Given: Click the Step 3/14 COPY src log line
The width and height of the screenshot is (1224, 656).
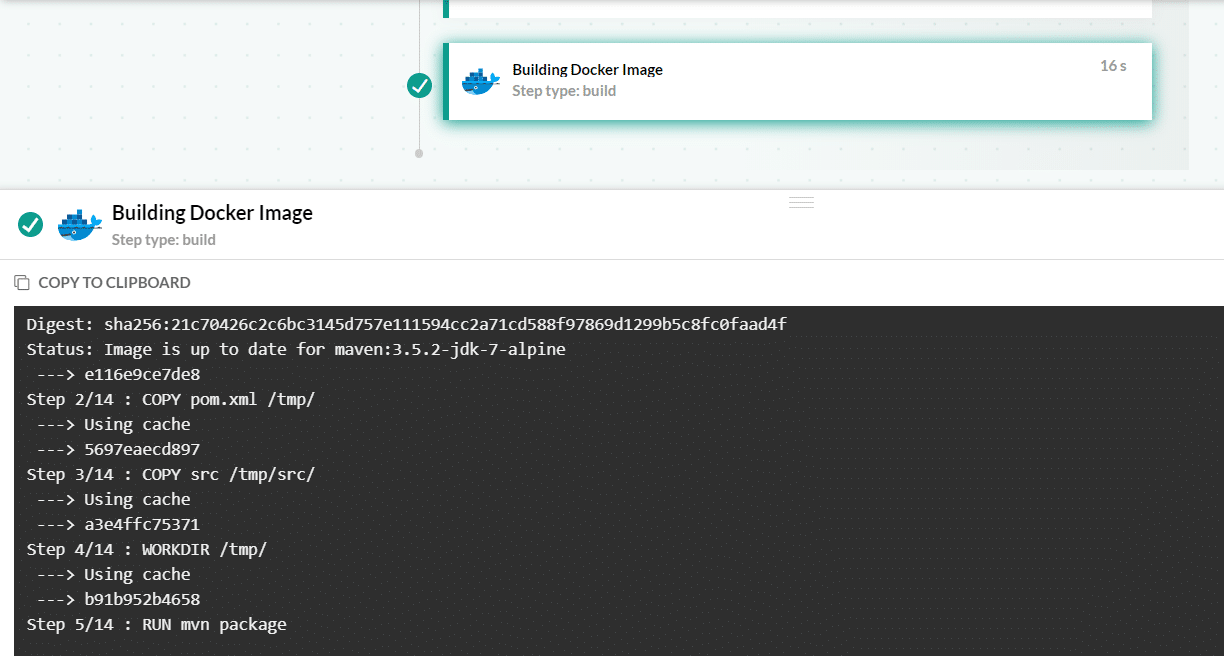Looking at the screenshot, I should [x=171, y=475].
